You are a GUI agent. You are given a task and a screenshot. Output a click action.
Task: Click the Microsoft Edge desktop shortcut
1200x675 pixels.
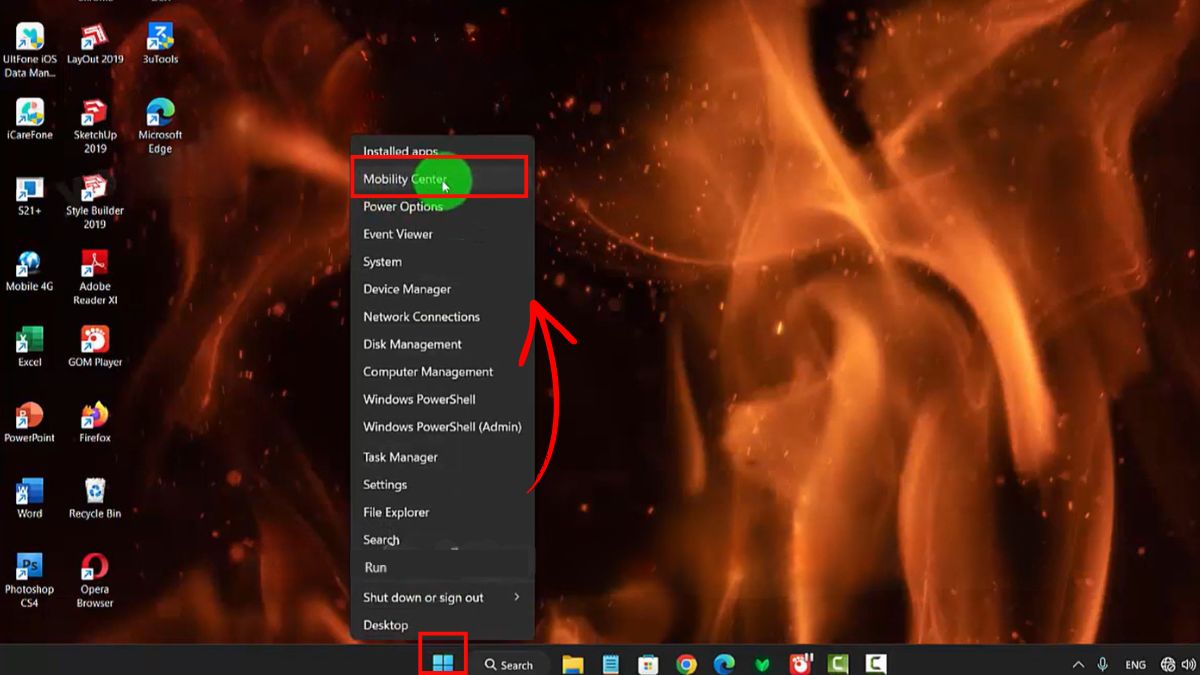point(160,127)
